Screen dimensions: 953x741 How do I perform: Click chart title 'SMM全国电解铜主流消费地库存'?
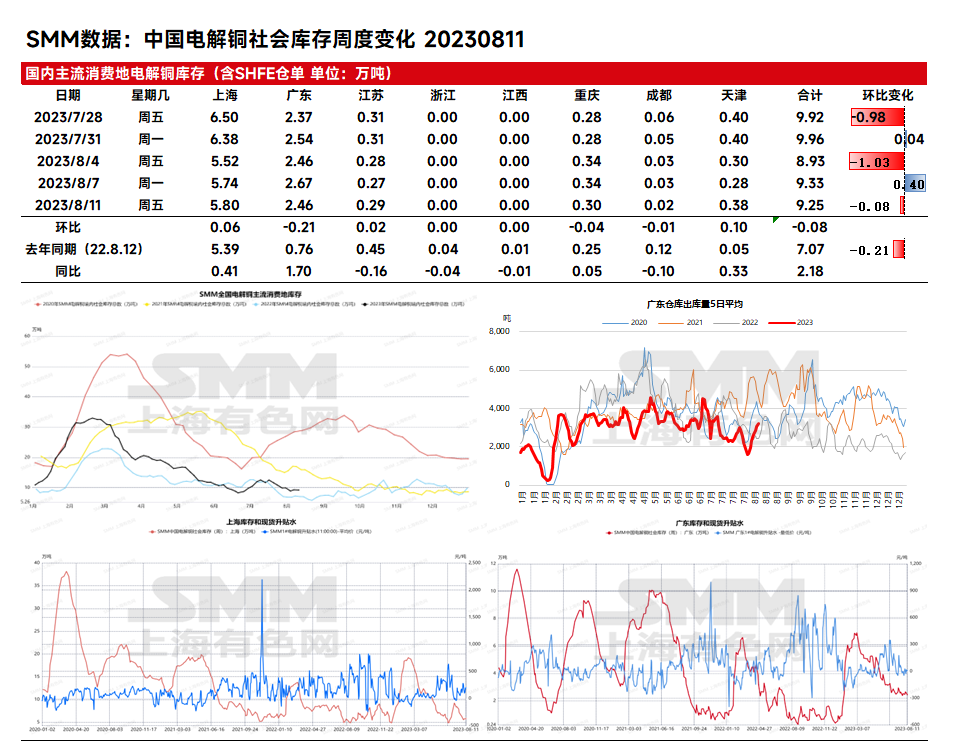pyautogui.click(x=250, y=294)
